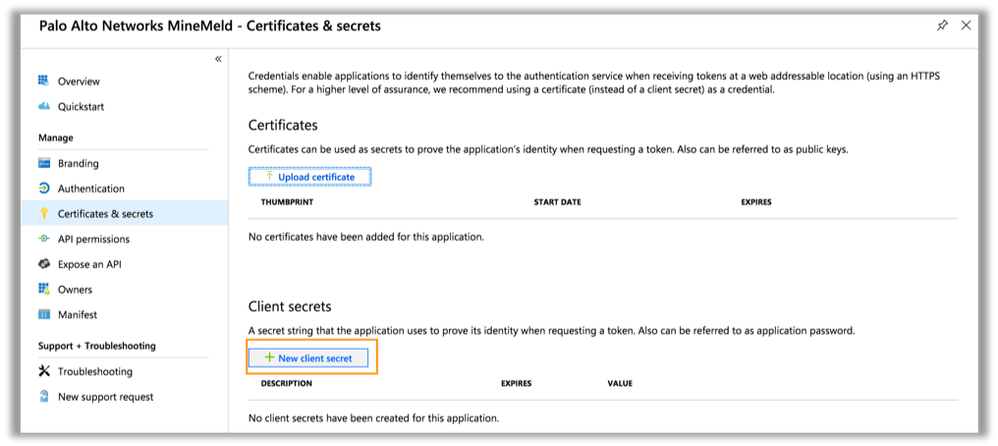Pin the blade with pin icon
Screen dimensions: 998x446
point(942,26)
